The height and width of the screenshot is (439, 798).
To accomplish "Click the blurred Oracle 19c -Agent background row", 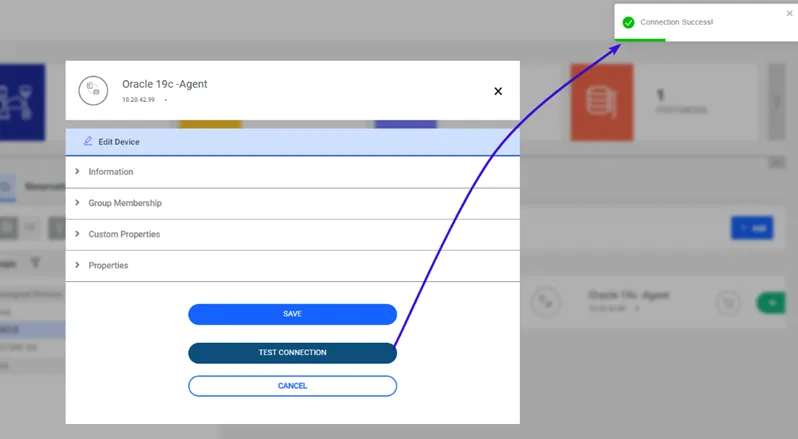I will [x=654, y=302].
